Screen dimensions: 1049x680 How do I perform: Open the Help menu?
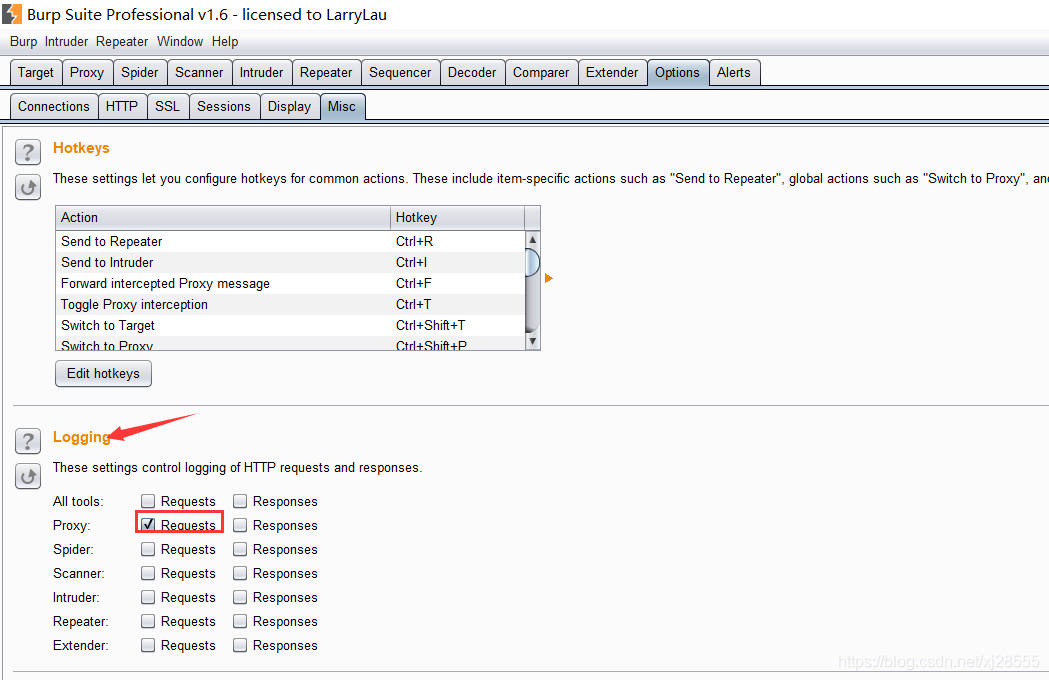[225, 41]
